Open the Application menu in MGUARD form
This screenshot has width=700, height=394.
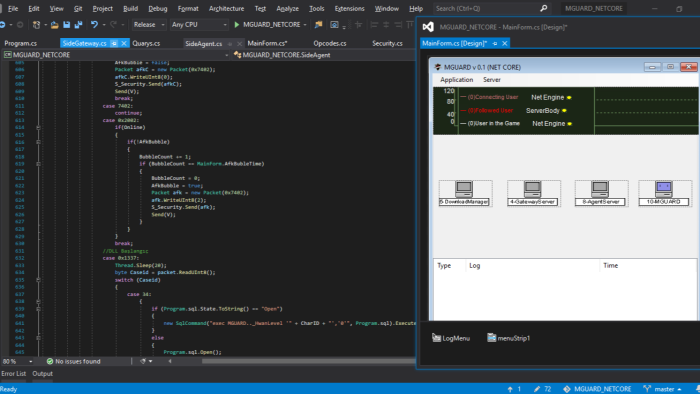(x=456, y=79)
